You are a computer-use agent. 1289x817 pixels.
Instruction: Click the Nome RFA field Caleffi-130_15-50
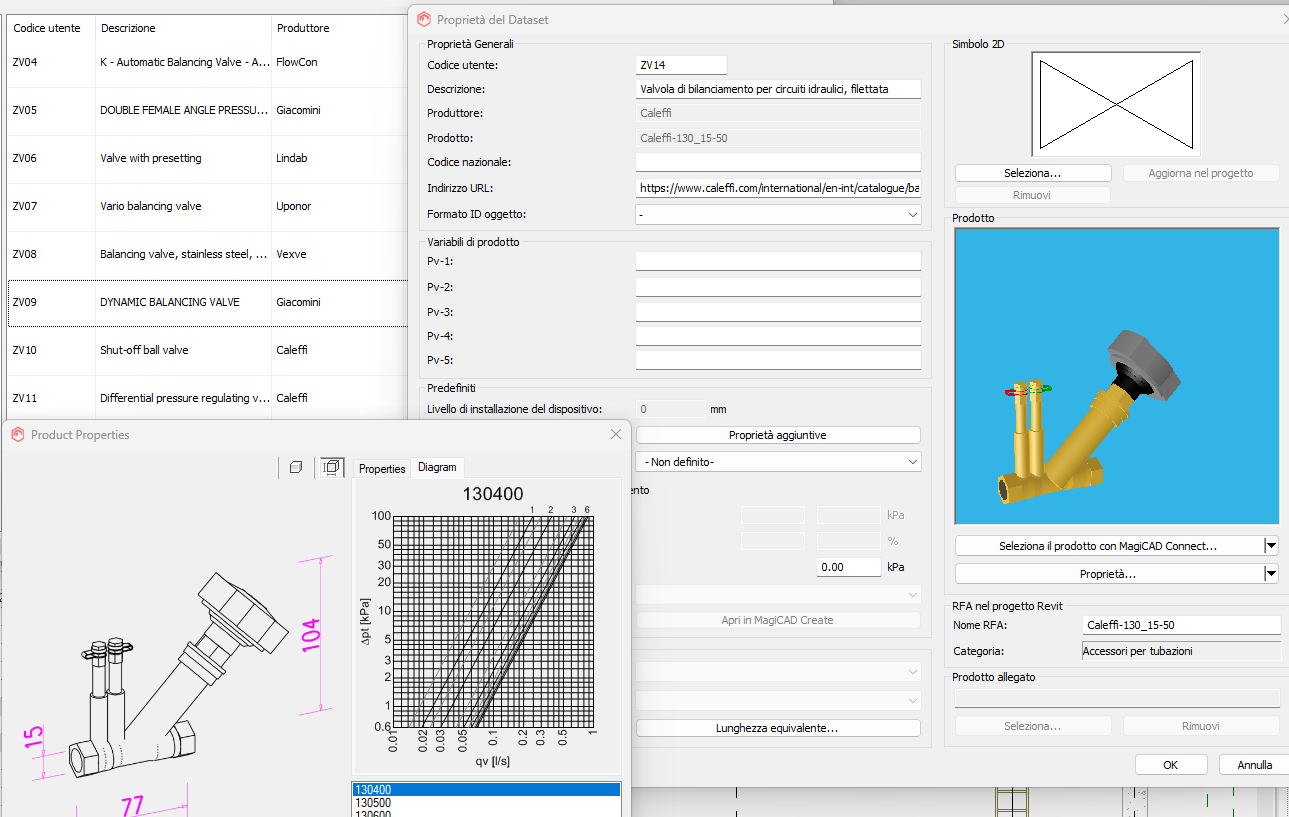1181,625
